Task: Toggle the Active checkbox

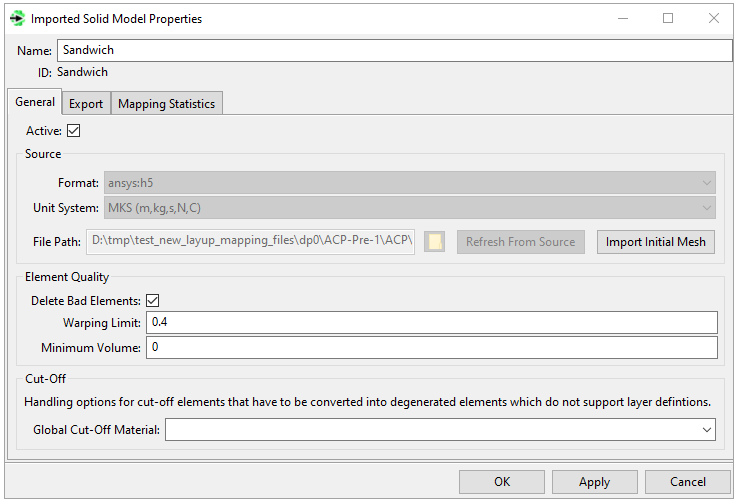Action: pyautogui.click(x=73, y=130)
